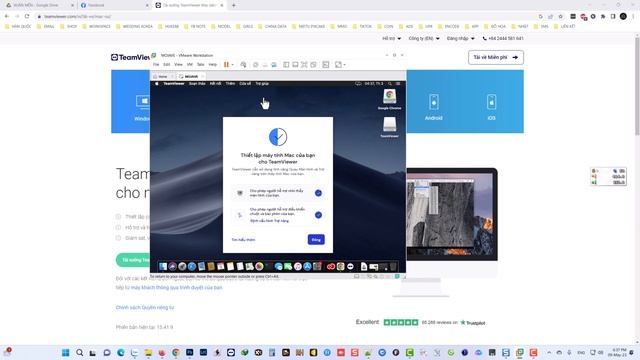This screenshot has height=360, width=640.
Task: Click the Windows taskbar search icon
Action: pos(80,353)
